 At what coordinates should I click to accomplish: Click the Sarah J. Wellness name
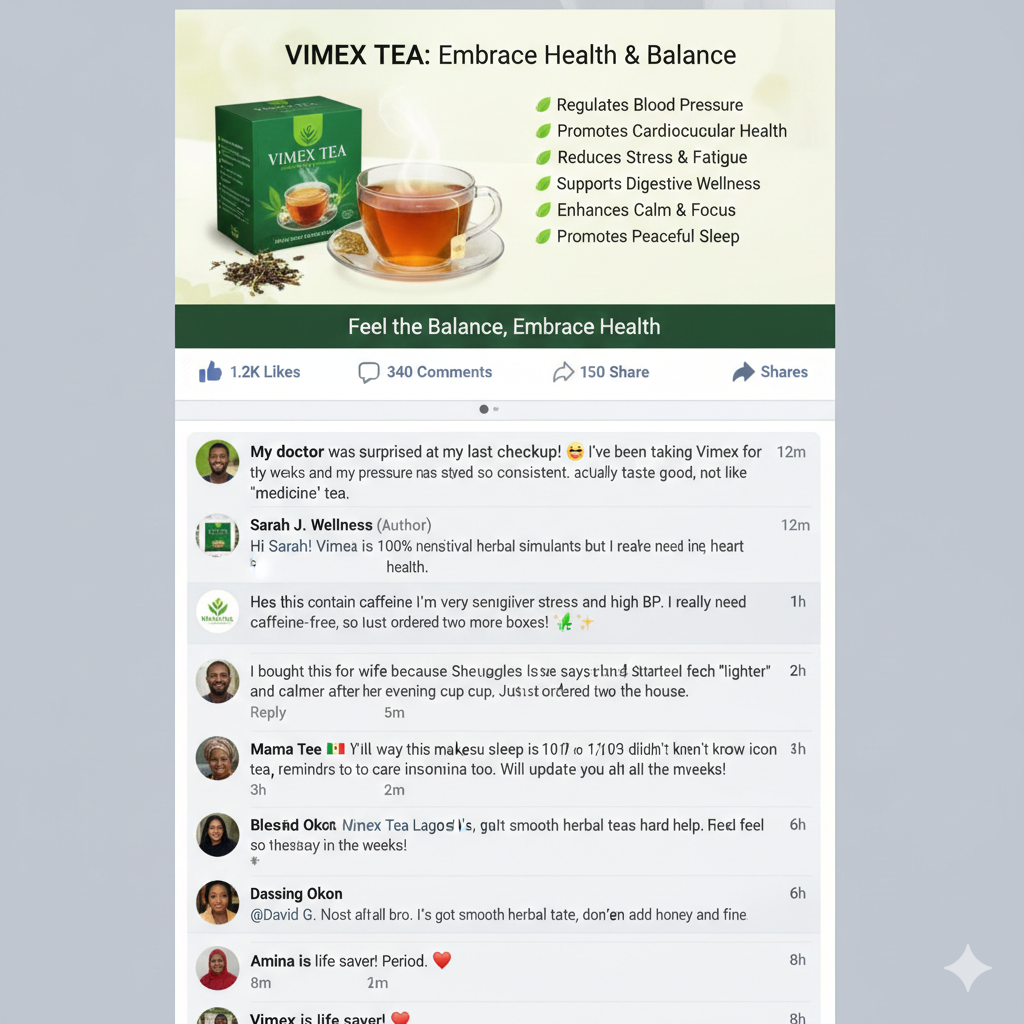[x=311, y=525]
